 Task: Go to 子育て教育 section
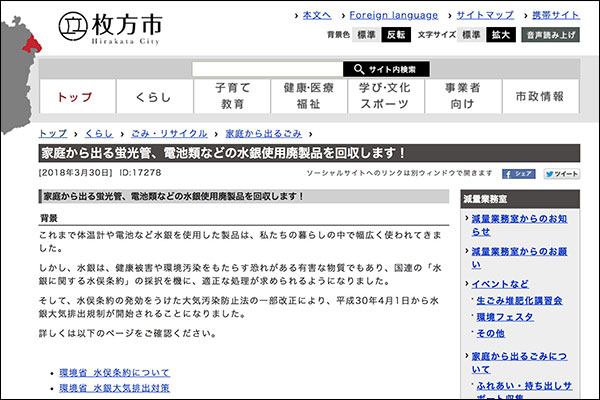click(233, 96)
